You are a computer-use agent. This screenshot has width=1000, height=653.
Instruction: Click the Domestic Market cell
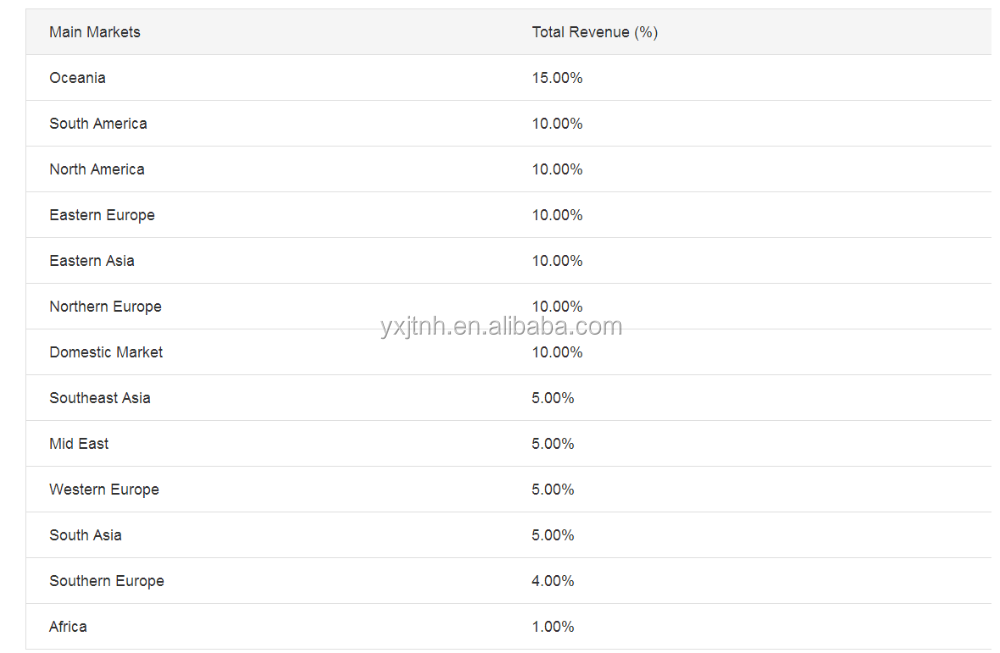point(106,352)
